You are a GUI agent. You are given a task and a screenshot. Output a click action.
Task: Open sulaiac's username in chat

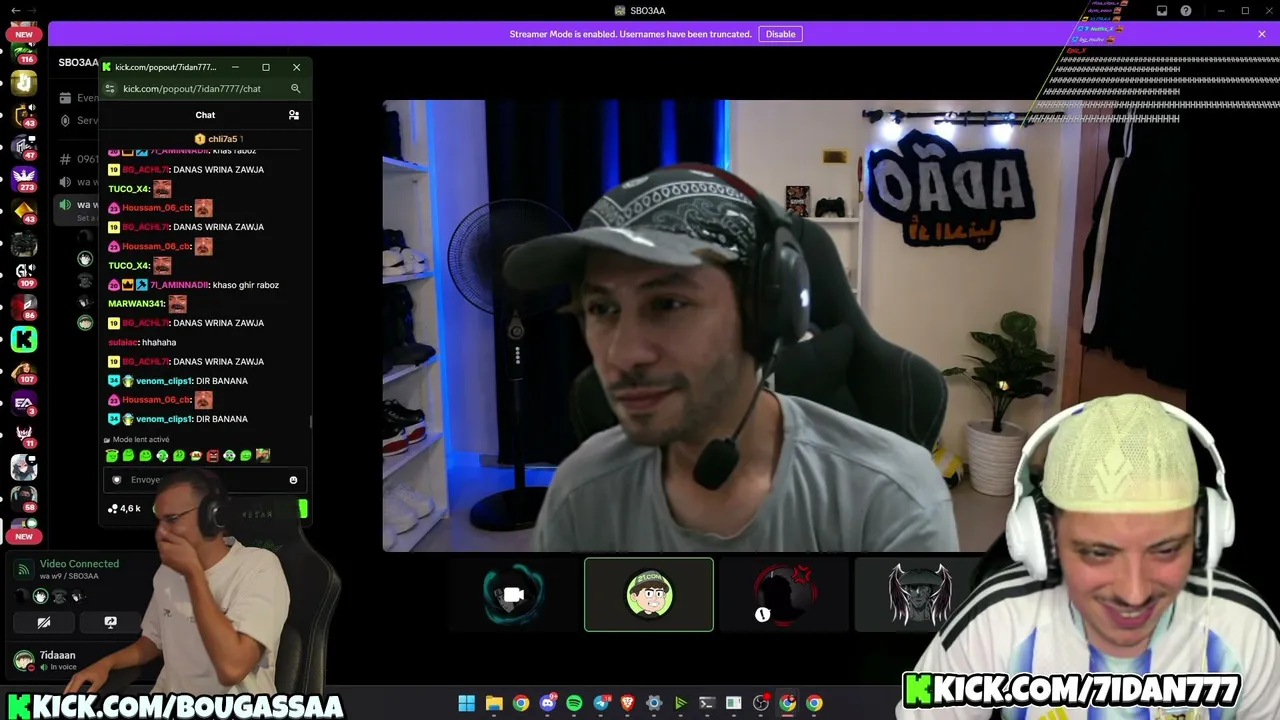pyautogui.click(x=123, y=342)
